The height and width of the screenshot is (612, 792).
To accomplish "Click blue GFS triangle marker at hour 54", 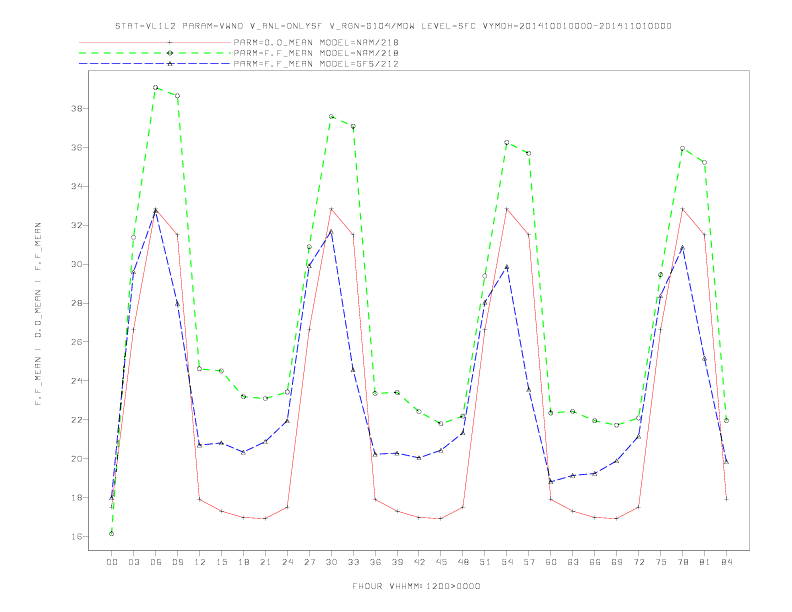I will [507, 267].
